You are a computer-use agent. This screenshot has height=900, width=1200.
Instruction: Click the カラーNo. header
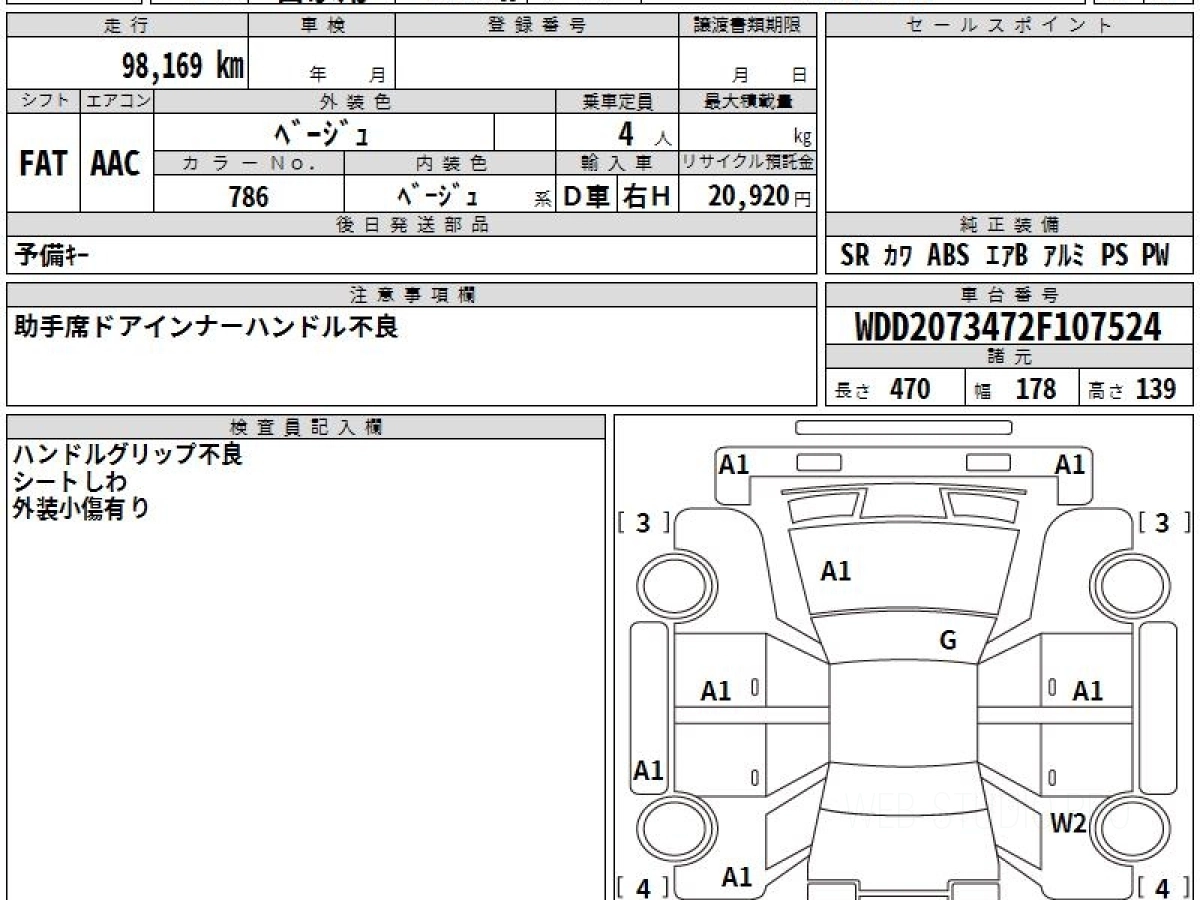click(x=249, y=163)
